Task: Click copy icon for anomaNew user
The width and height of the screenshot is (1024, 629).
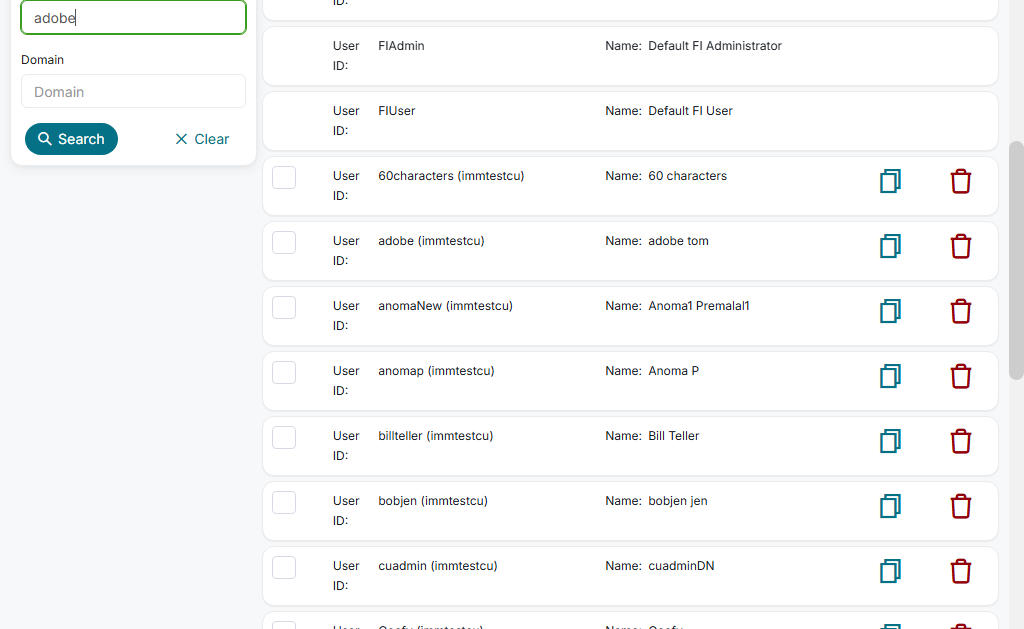Action: tap(890, 311)
